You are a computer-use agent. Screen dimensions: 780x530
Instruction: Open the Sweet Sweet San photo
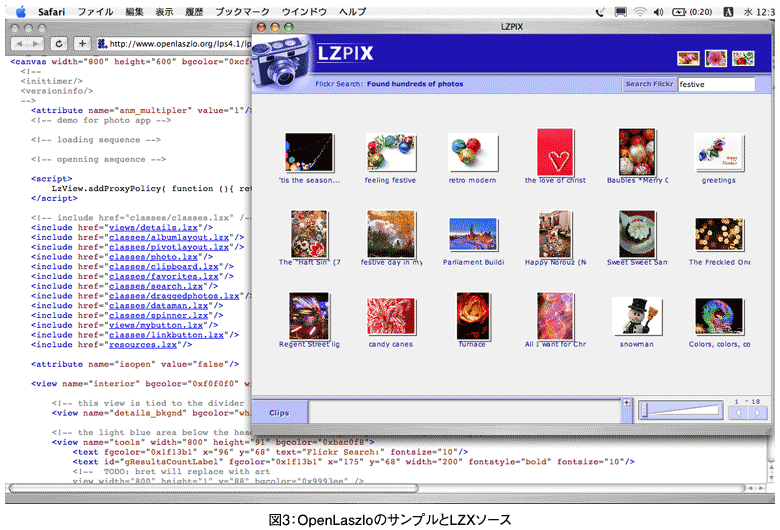point(637,234)
